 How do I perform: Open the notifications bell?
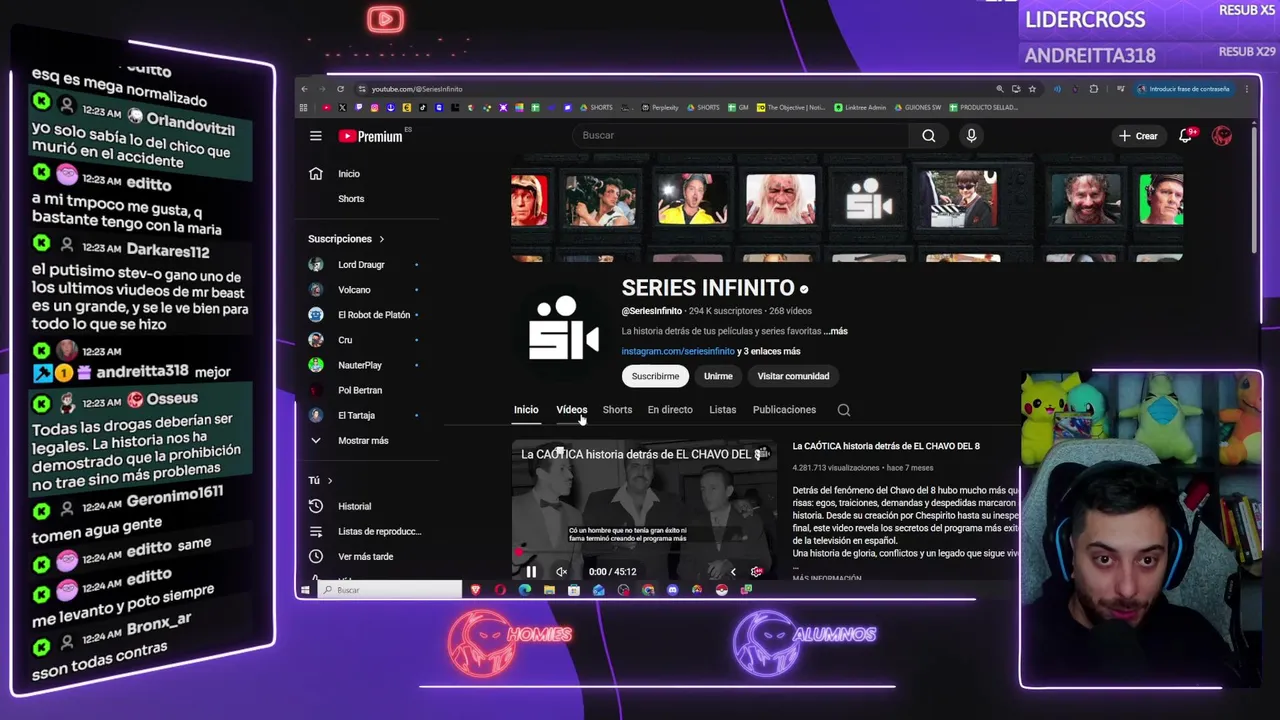click(1185, 136)
